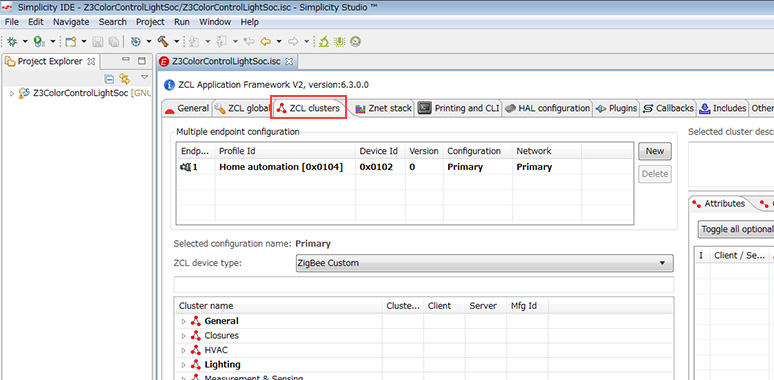Click the blue target build configuration icon
This screenshot has height=380, width=774.
(x=136, y=41)
